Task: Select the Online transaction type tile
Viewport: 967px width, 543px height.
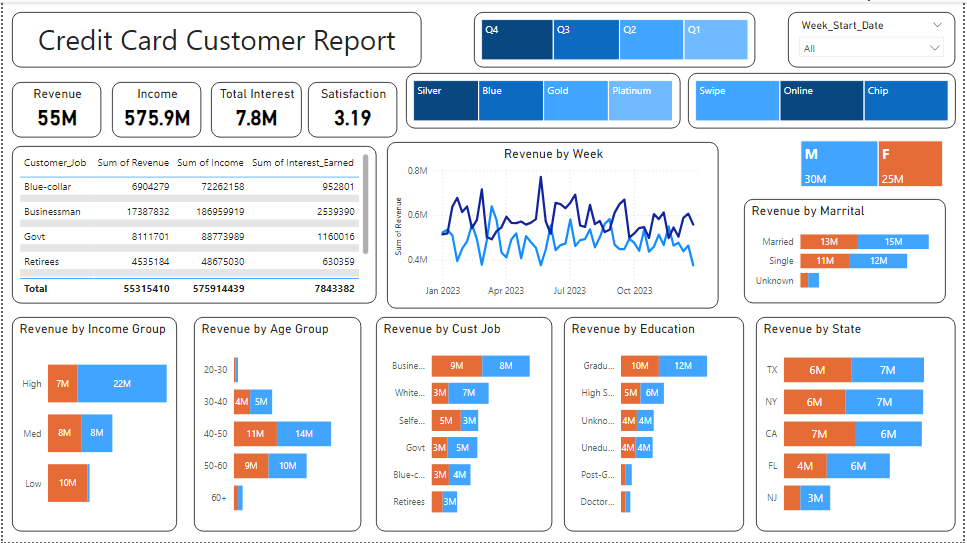Action: (821, 101)
